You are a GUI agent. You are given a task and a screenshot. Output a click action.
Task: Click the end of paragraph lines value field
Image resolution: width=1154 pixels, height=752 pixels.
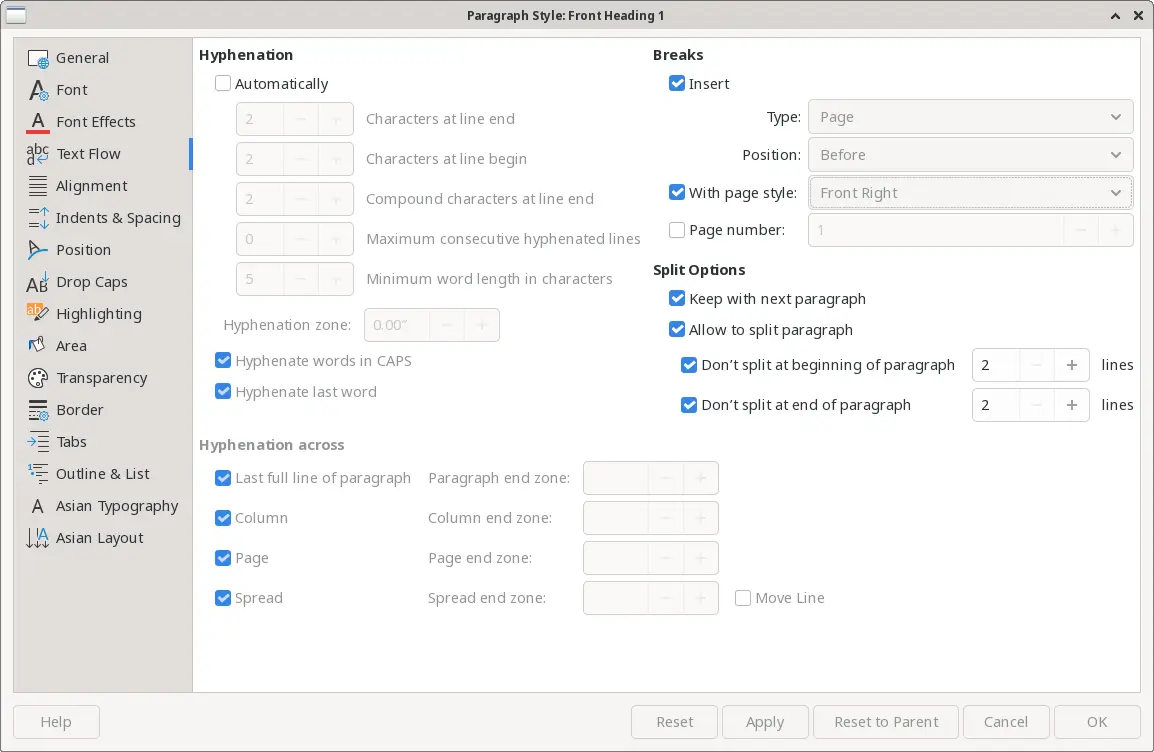996,405
